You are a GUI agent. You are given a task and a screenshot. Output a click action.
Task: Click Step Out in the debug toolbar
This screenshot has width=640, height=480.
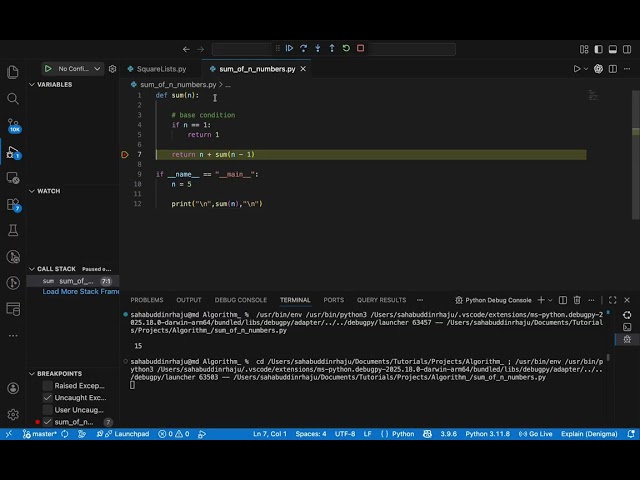[332, 48]
